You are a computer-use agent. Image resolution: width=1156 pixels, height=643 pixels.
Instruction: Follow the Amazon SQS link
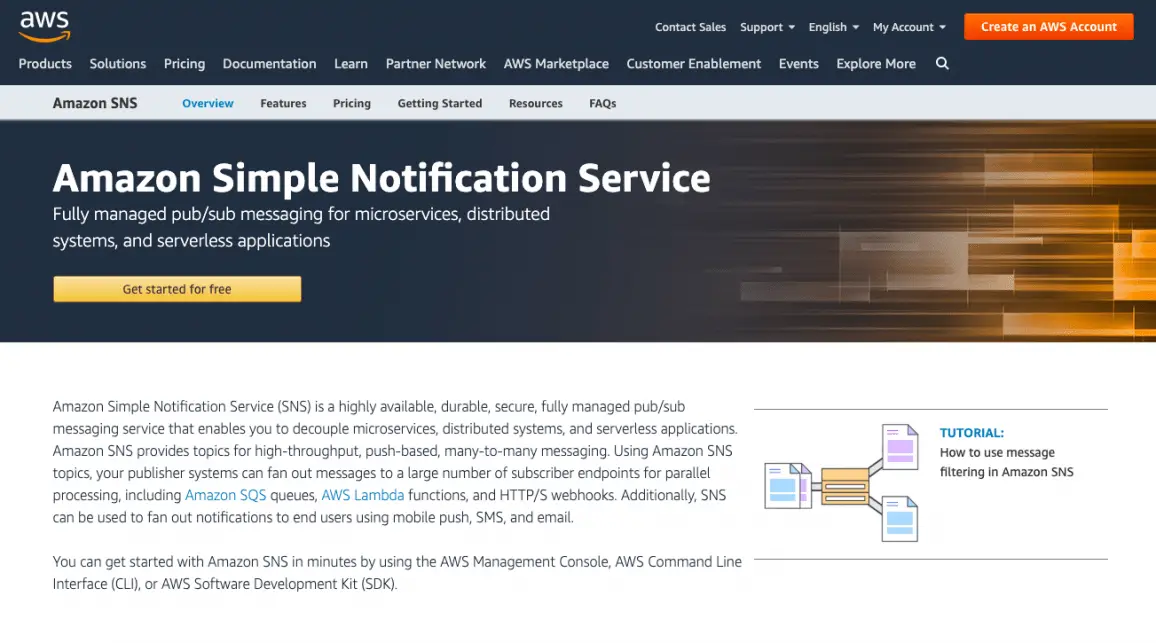pyautogui.click(x=226, y=495)
